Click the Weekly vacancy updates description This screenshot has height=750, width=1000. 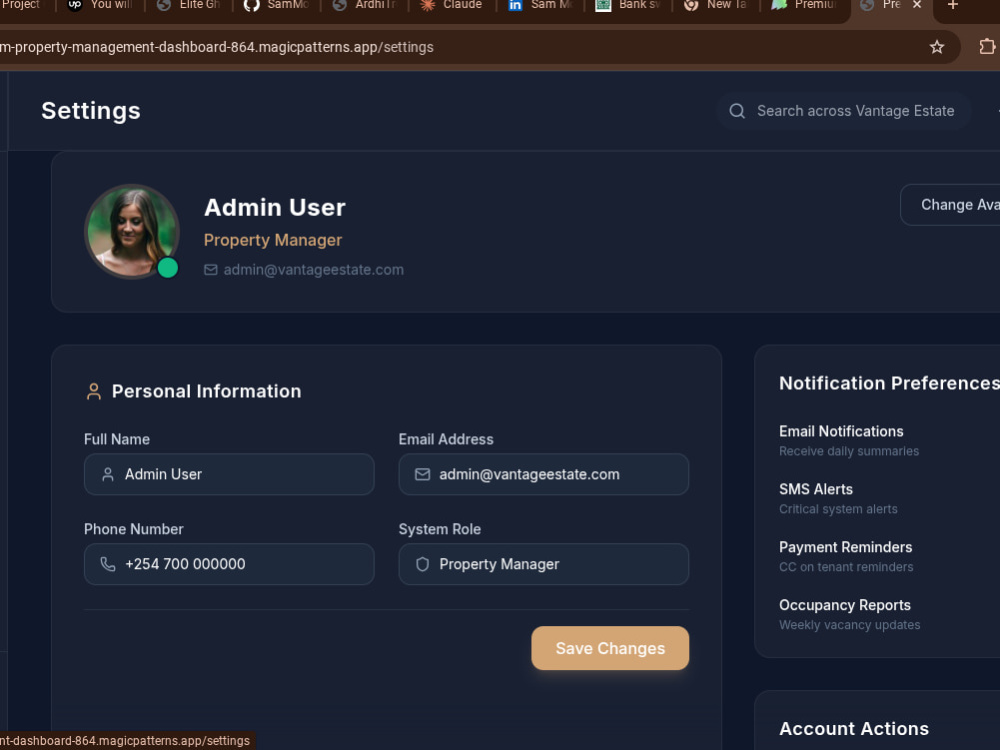(849, 625)
